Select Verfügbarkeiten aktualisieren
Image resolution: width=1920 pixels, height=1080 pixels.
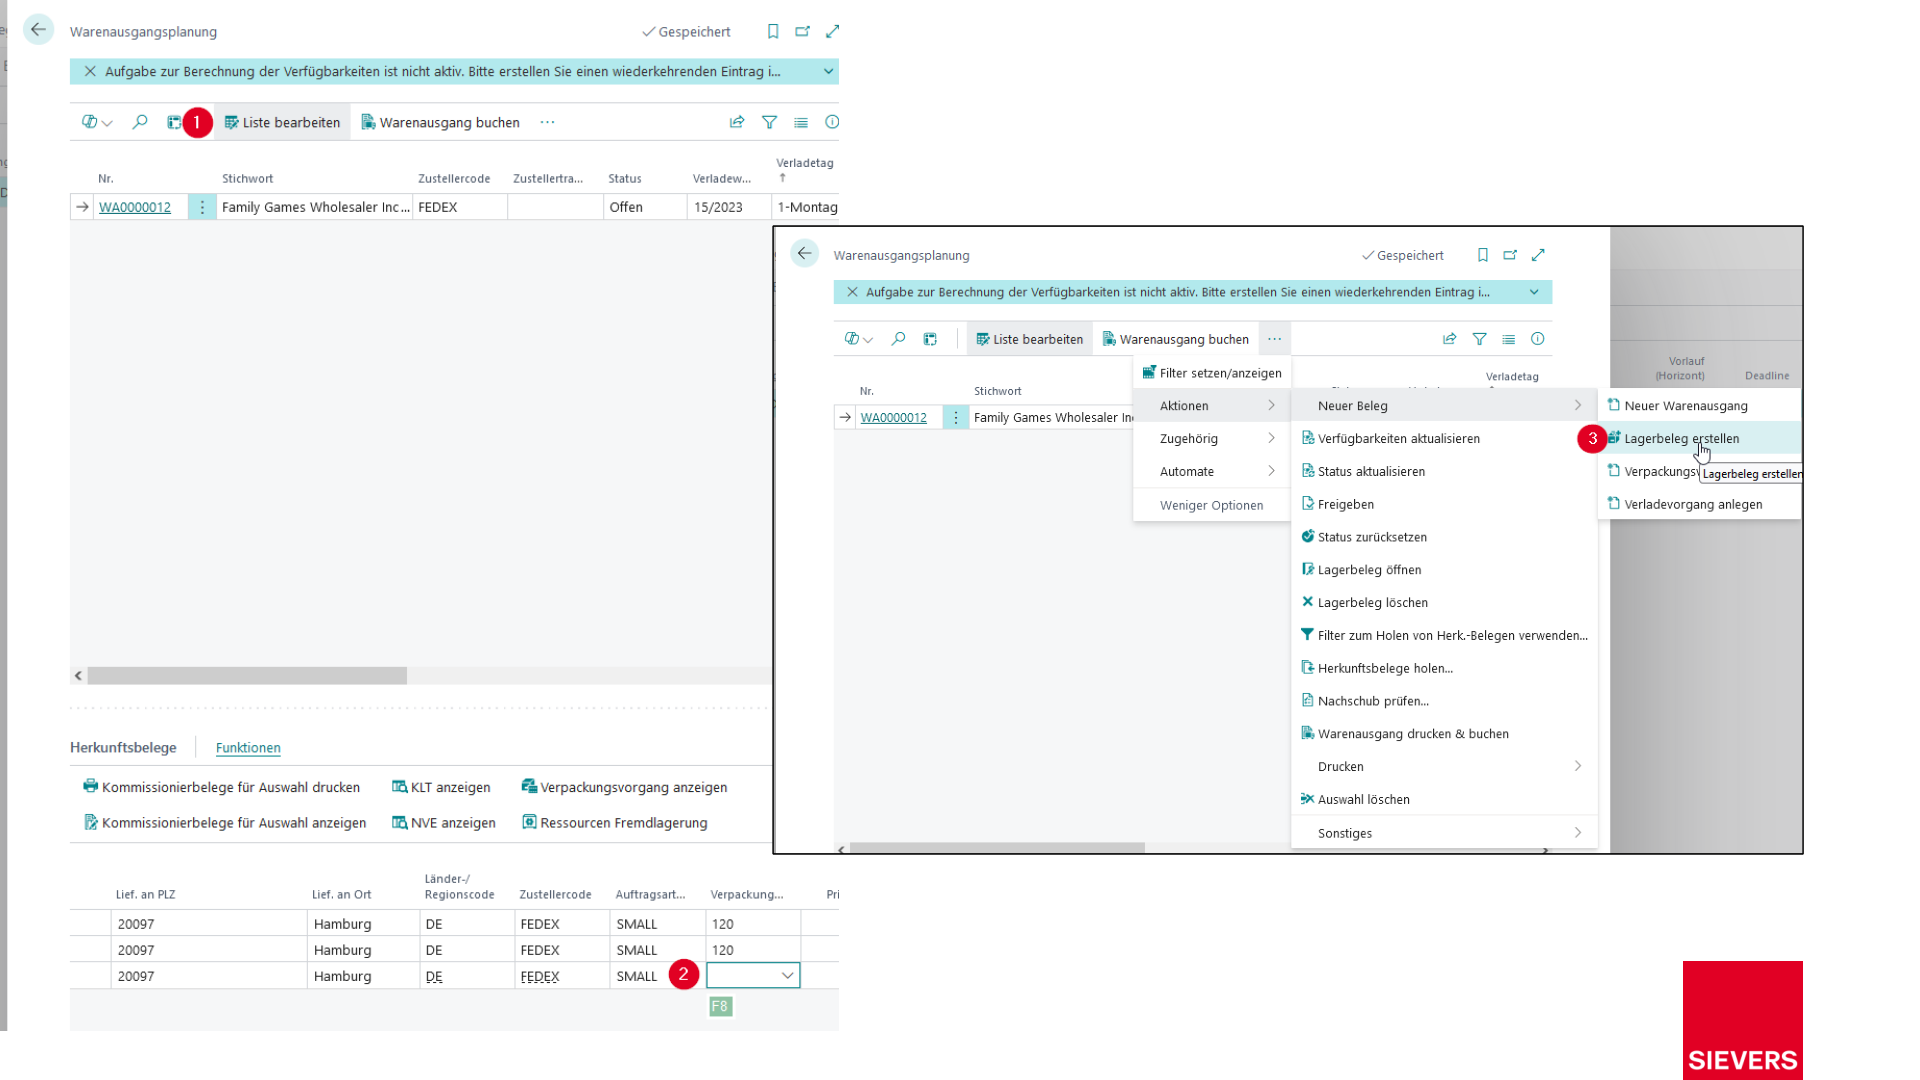pos(1444,439)
